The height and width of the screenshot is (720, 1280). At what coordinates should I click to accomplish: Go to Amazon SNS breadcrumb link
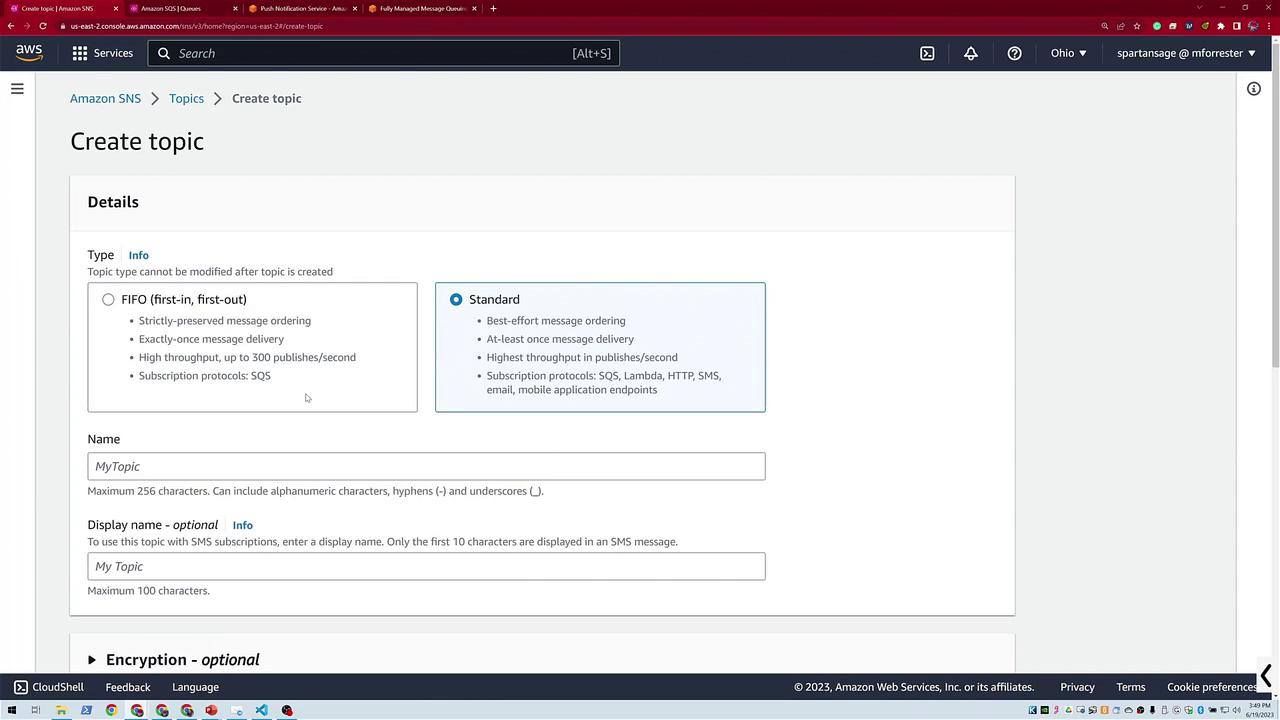click(x=105, y=98)
